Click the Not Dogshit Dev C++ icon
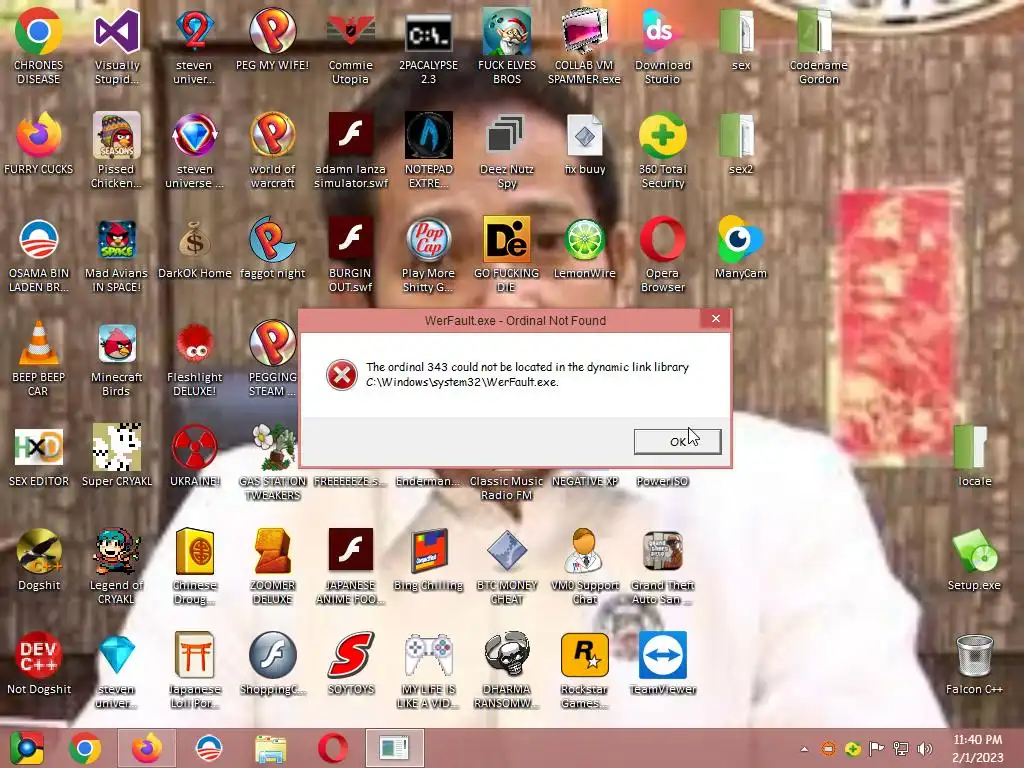This screenshot has width=1024, height=768. pyautogui.click(x=39, y=664)
